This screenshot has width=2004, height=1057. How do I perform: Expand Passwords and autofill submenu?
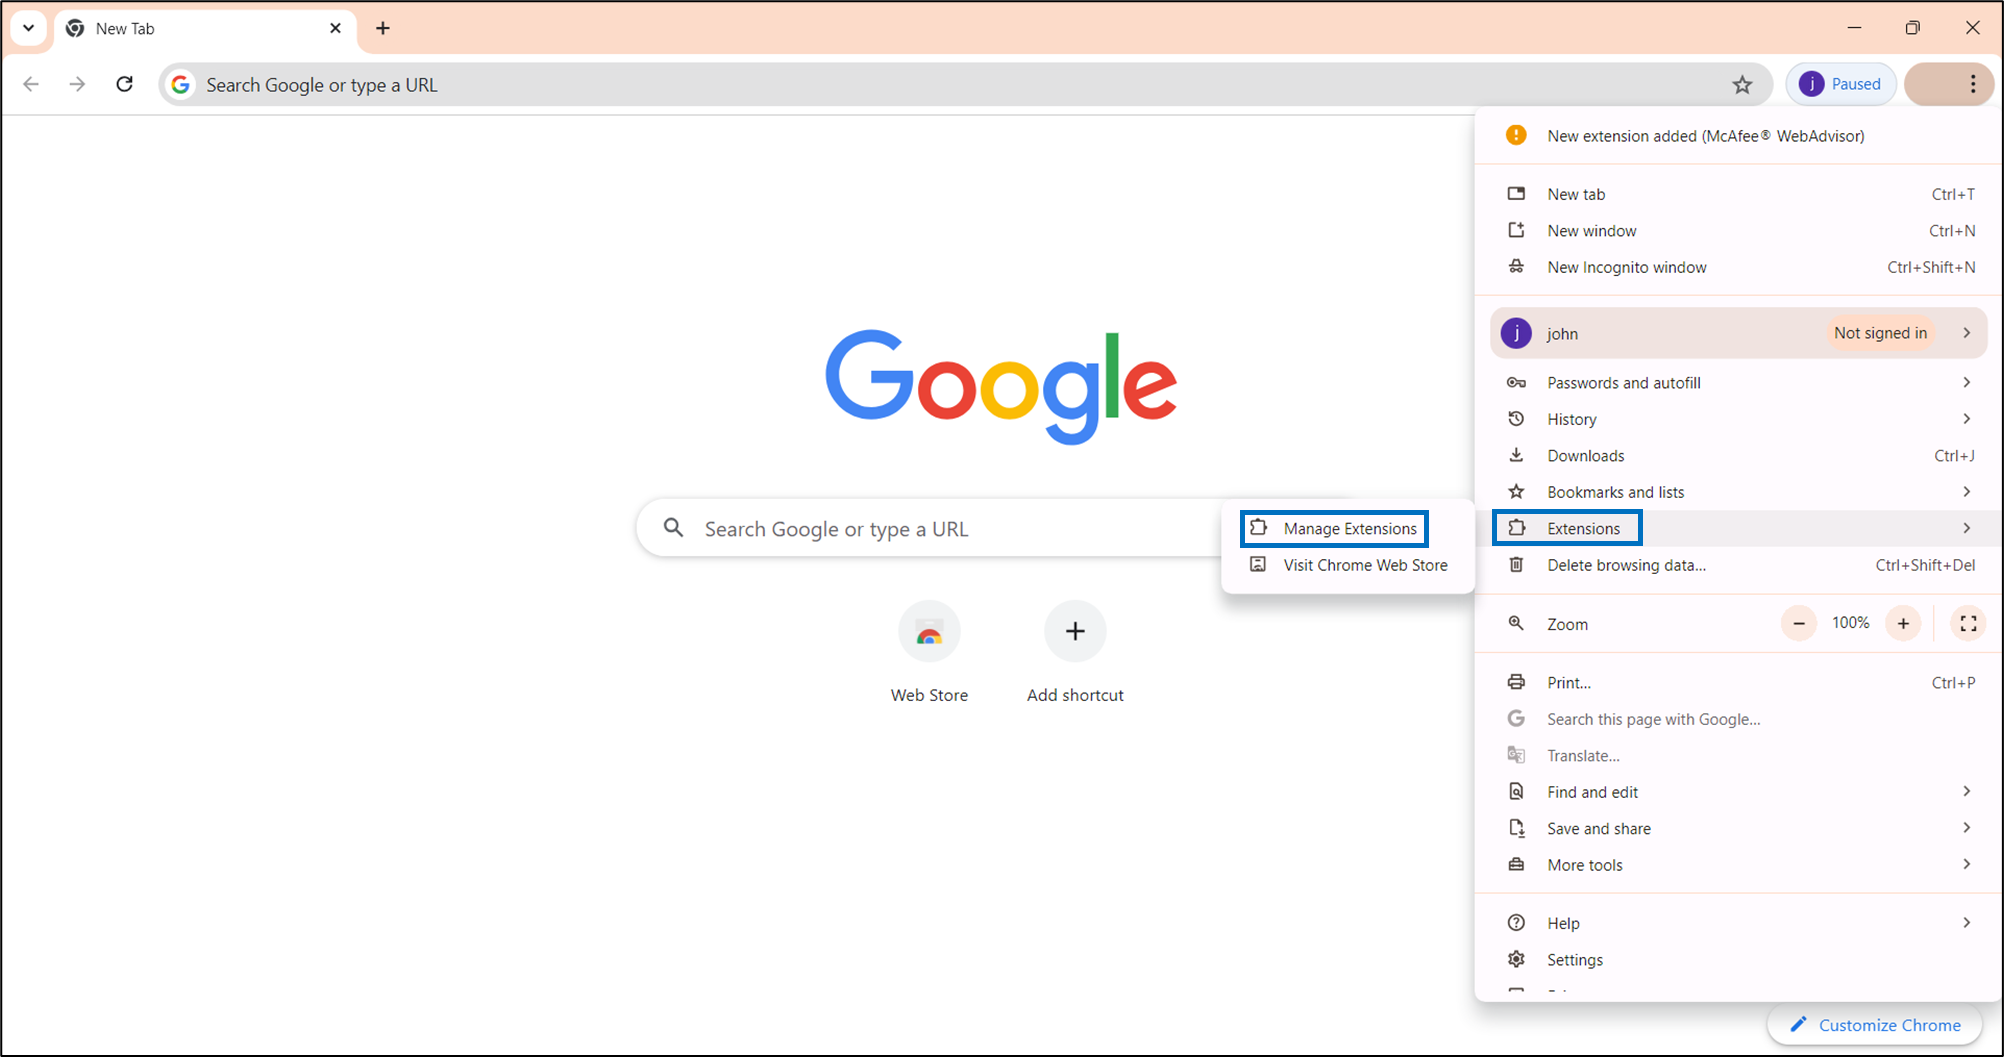pyautogui.click(x=1738, y=383)
